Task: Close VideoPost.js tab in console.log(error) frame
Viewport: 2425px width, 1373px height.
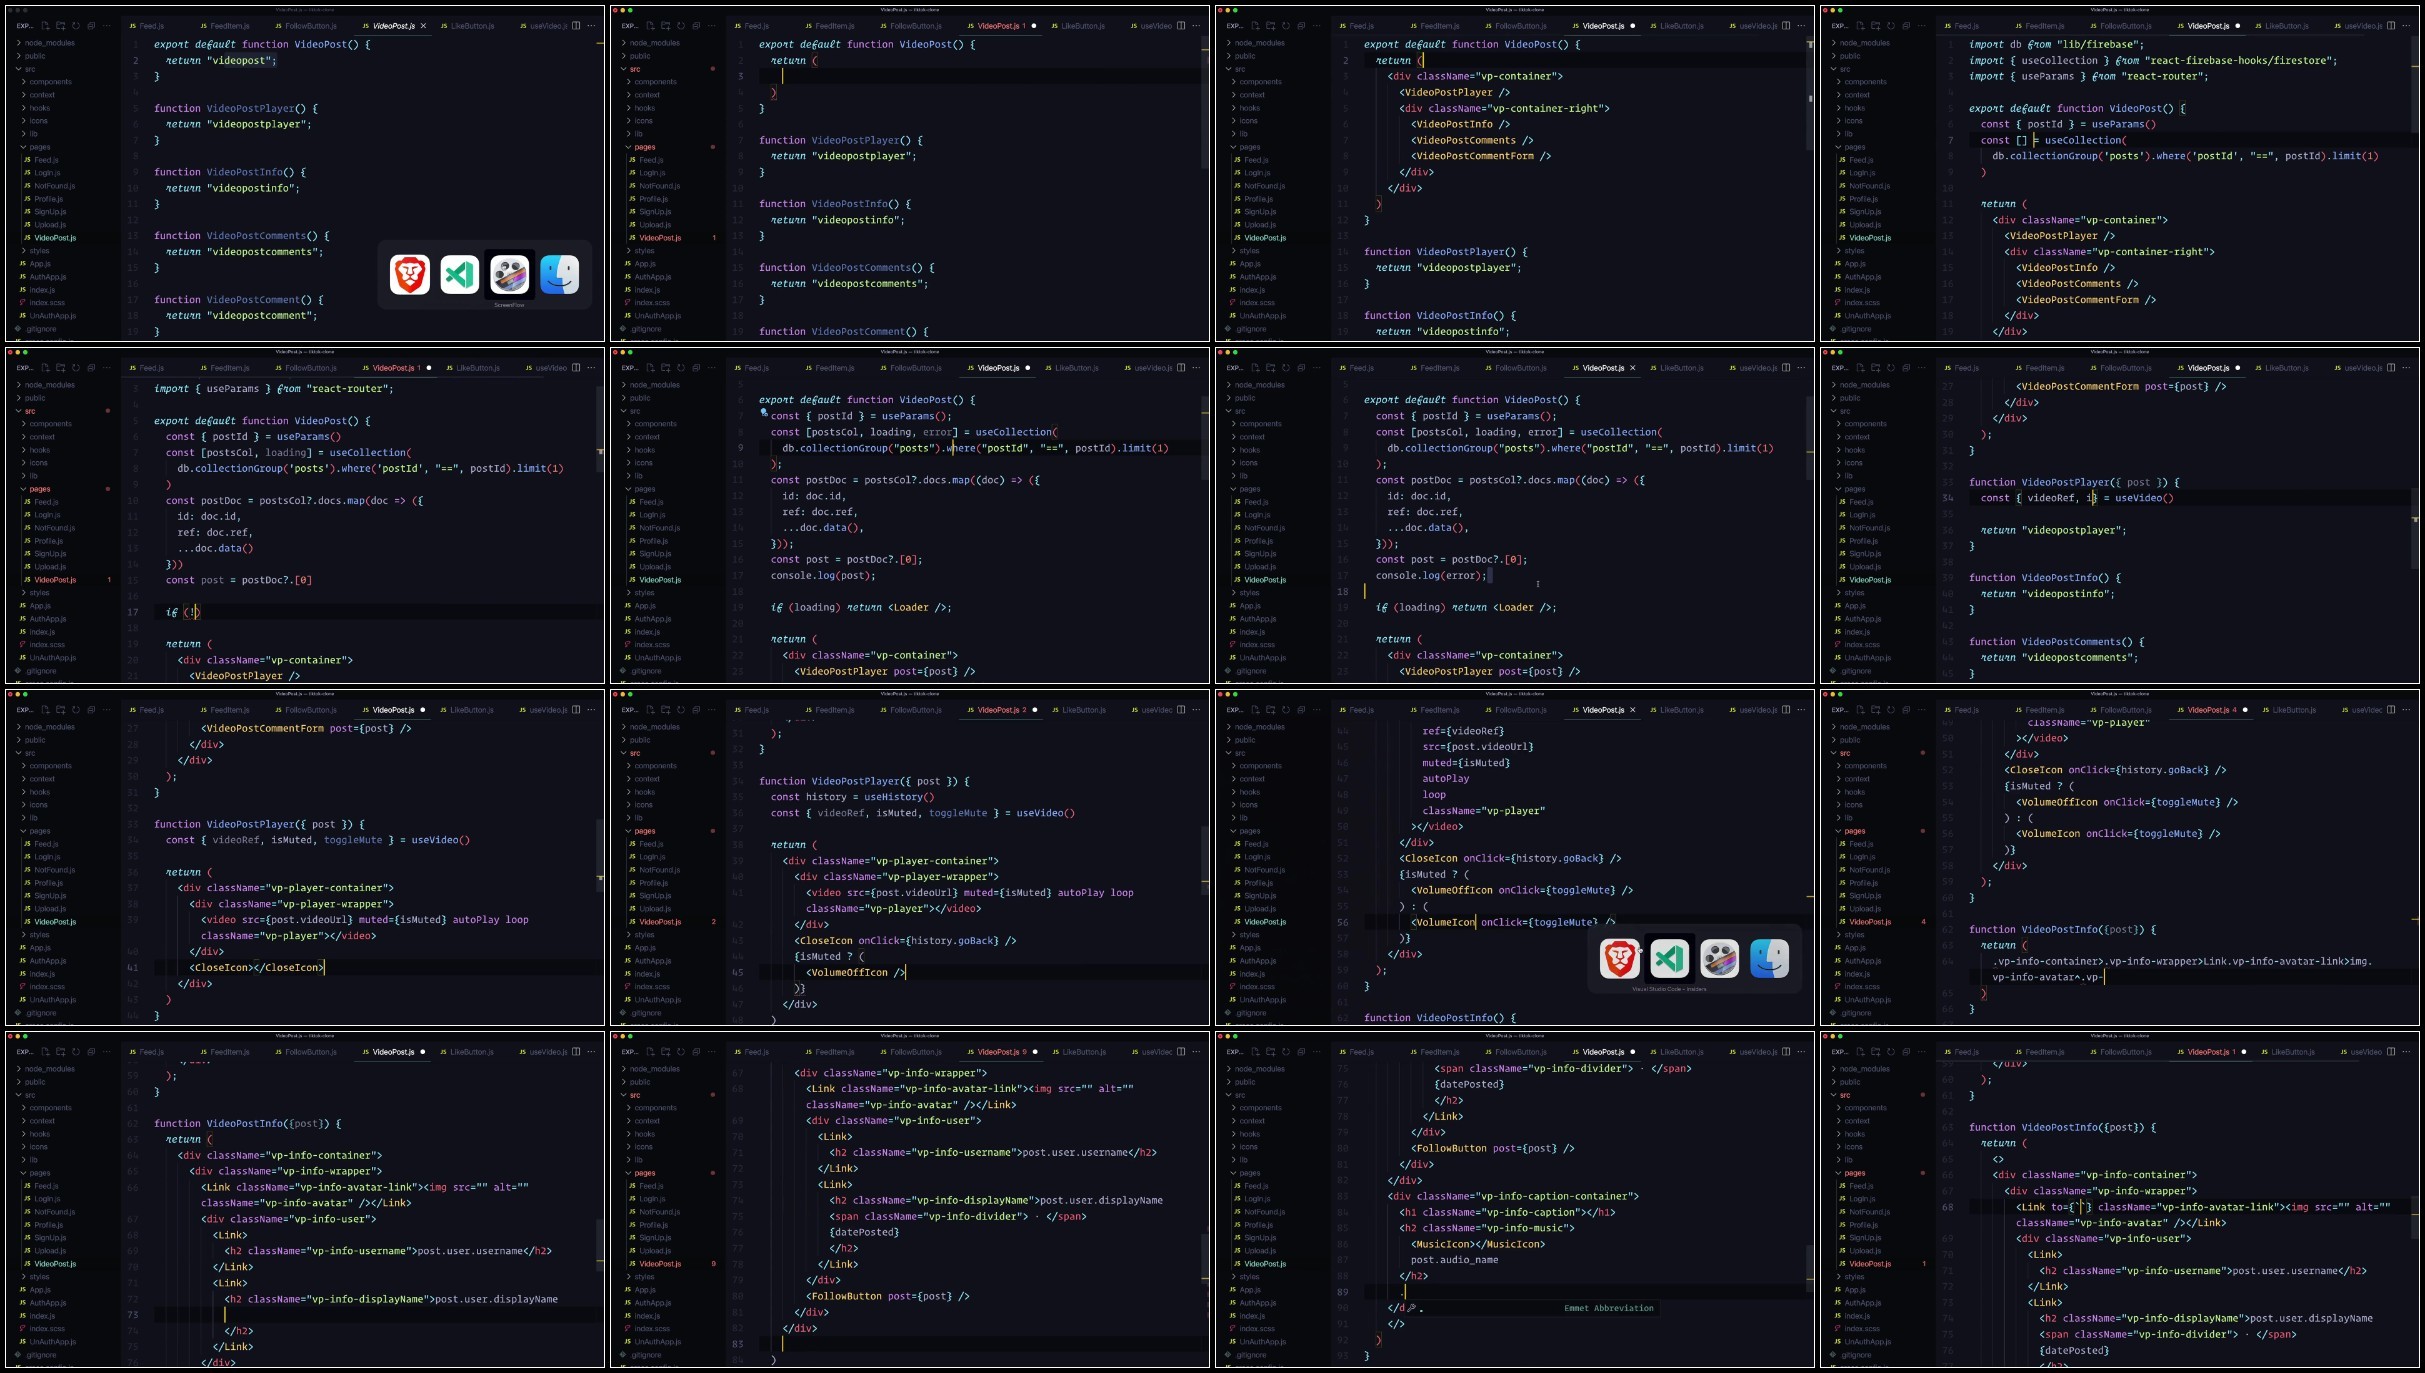Action: click(1633, 368)
